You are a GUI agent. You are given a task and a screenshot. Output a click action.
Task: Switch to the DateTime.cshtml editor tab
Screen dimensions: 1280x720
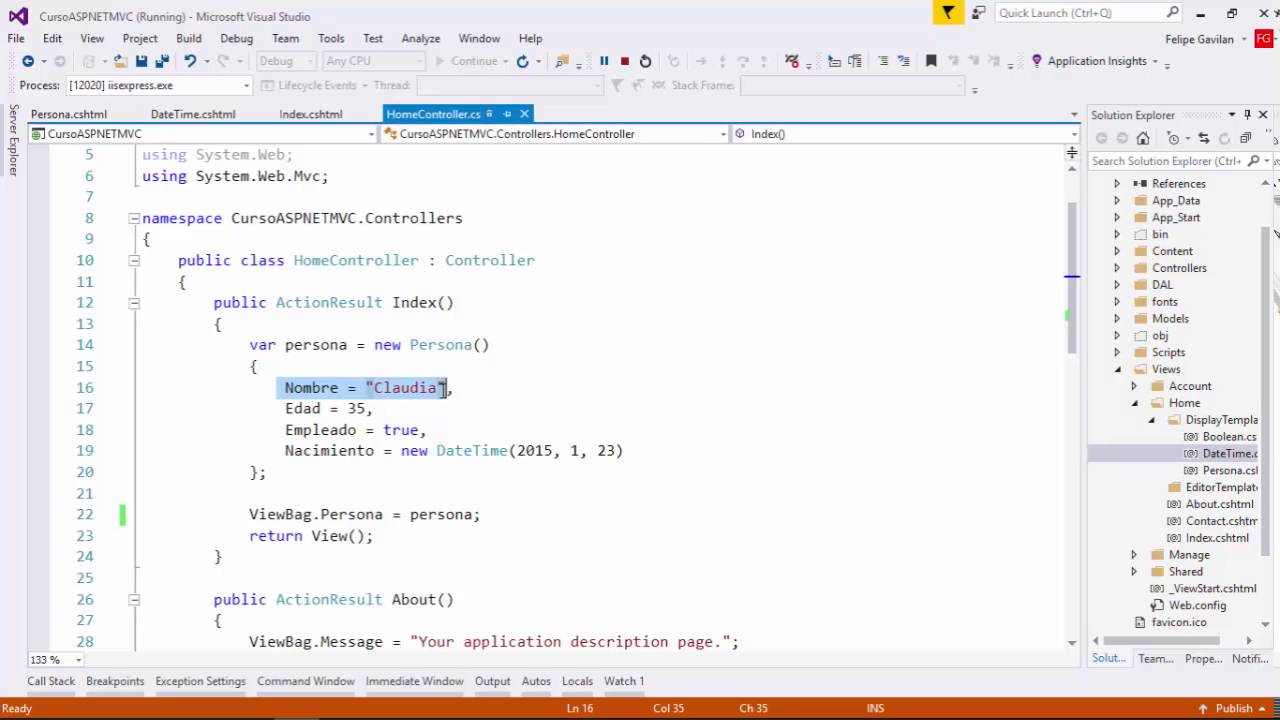pyautogui.click(x=193, y=114)
